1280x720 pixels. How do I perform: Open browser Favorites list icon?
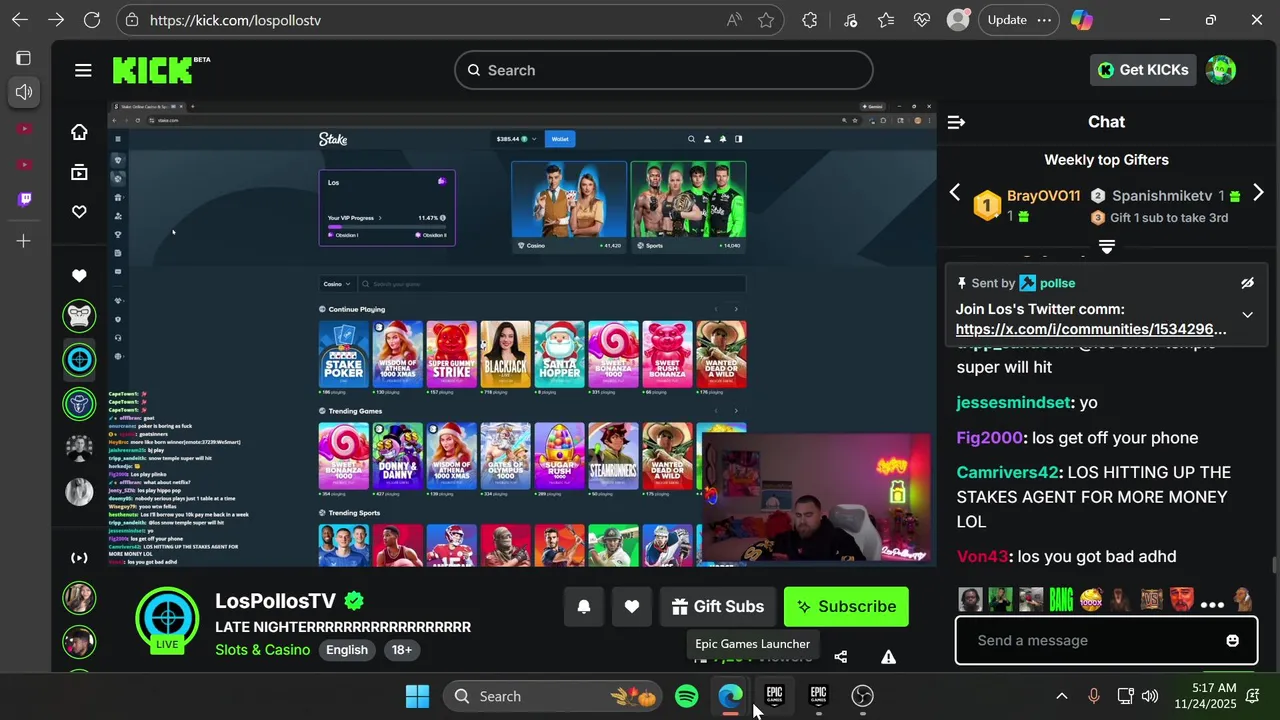point(886,20)
